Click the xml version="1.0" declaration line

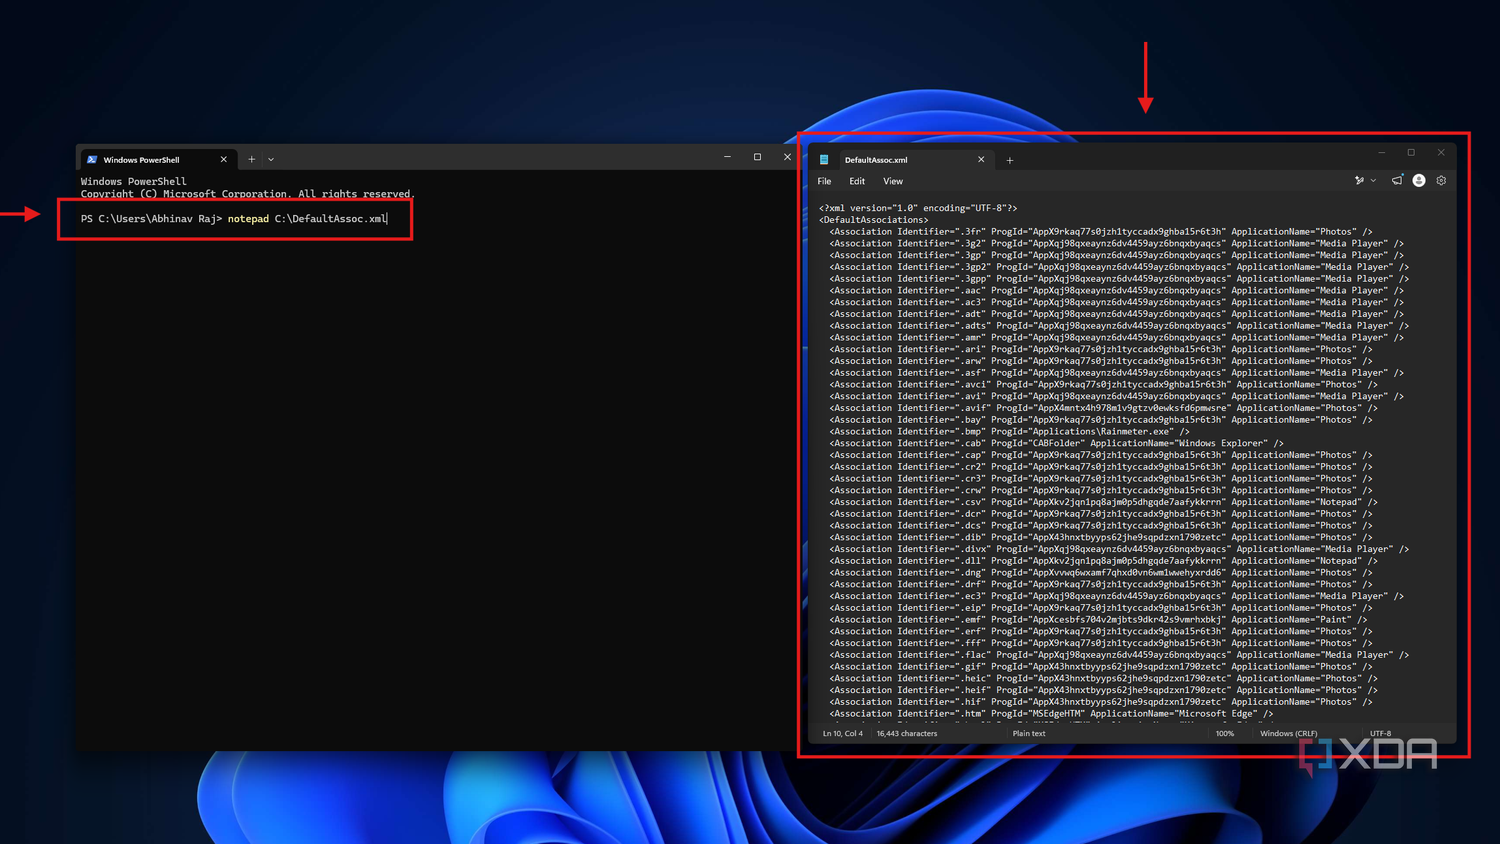click(918, 208)
